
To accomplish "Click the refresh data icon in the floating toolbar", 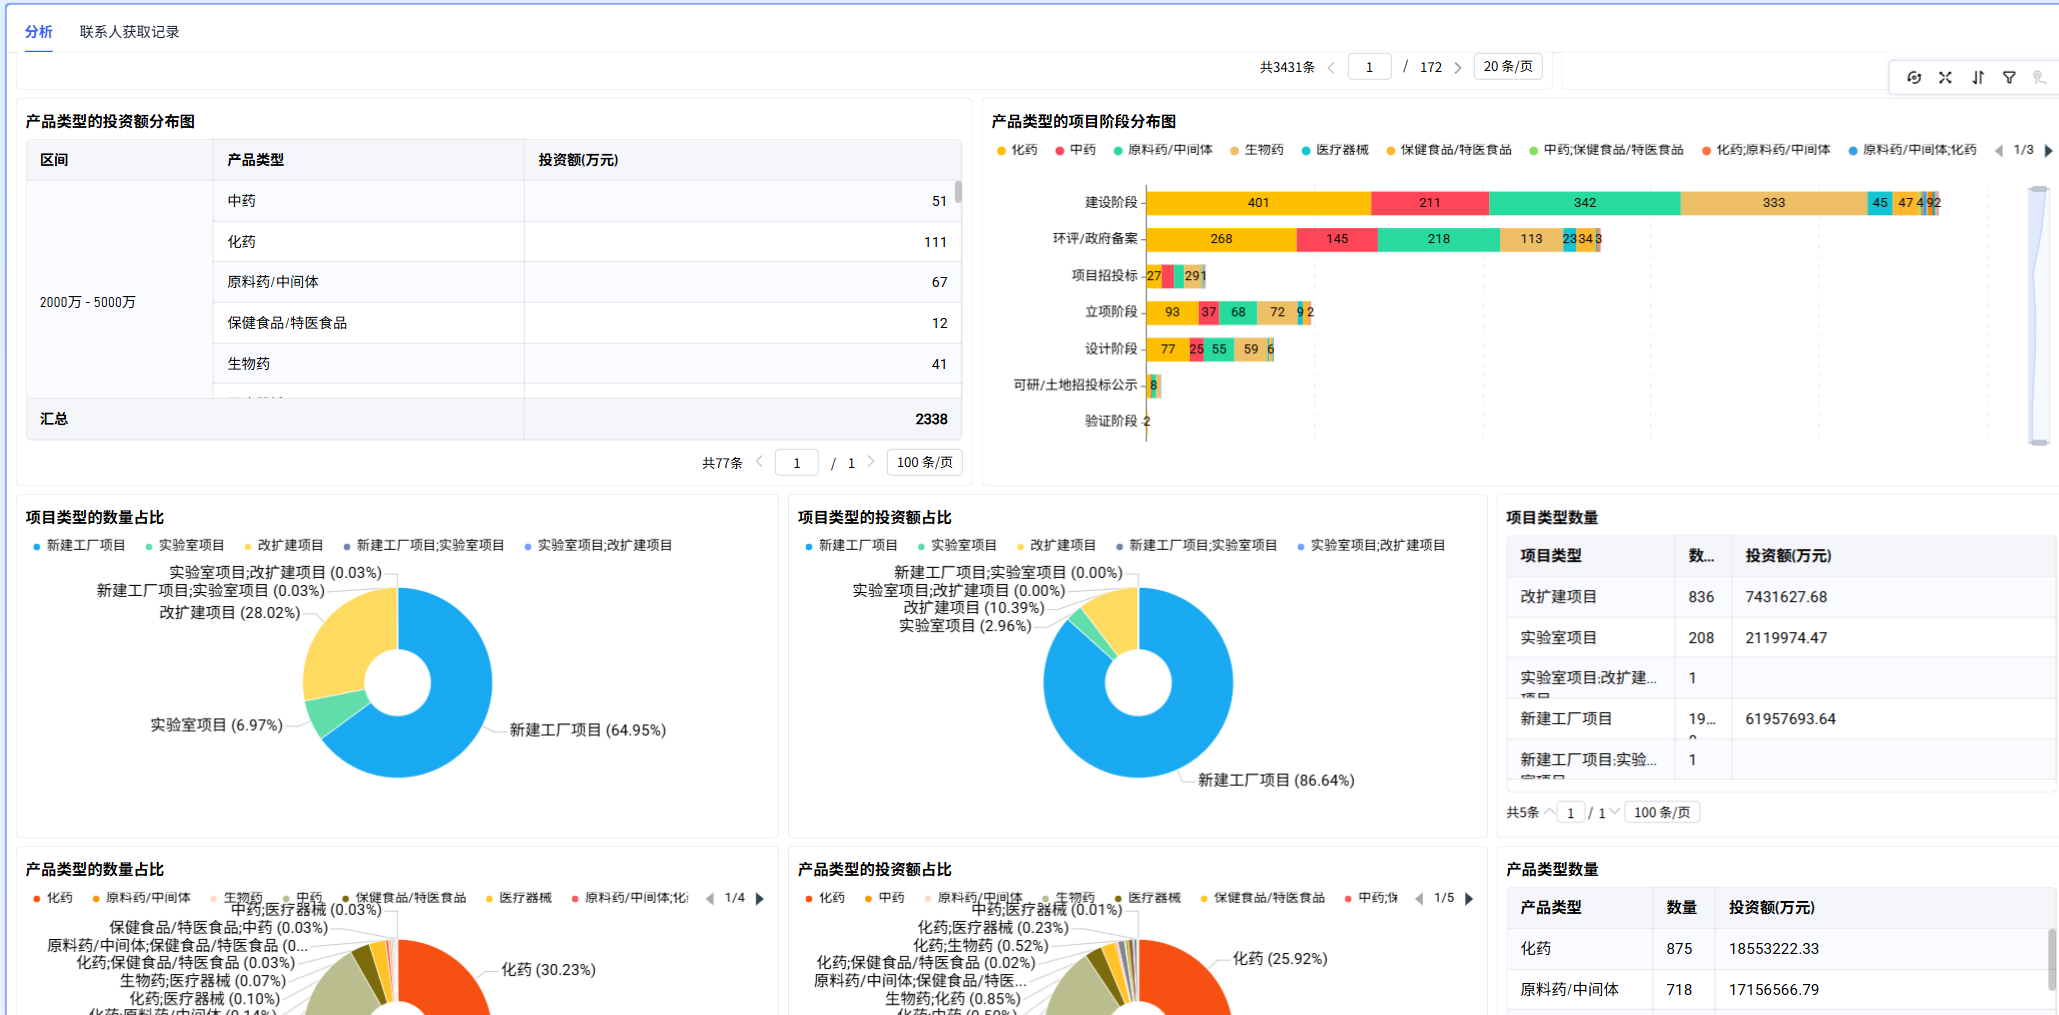I will (1914, 78).
